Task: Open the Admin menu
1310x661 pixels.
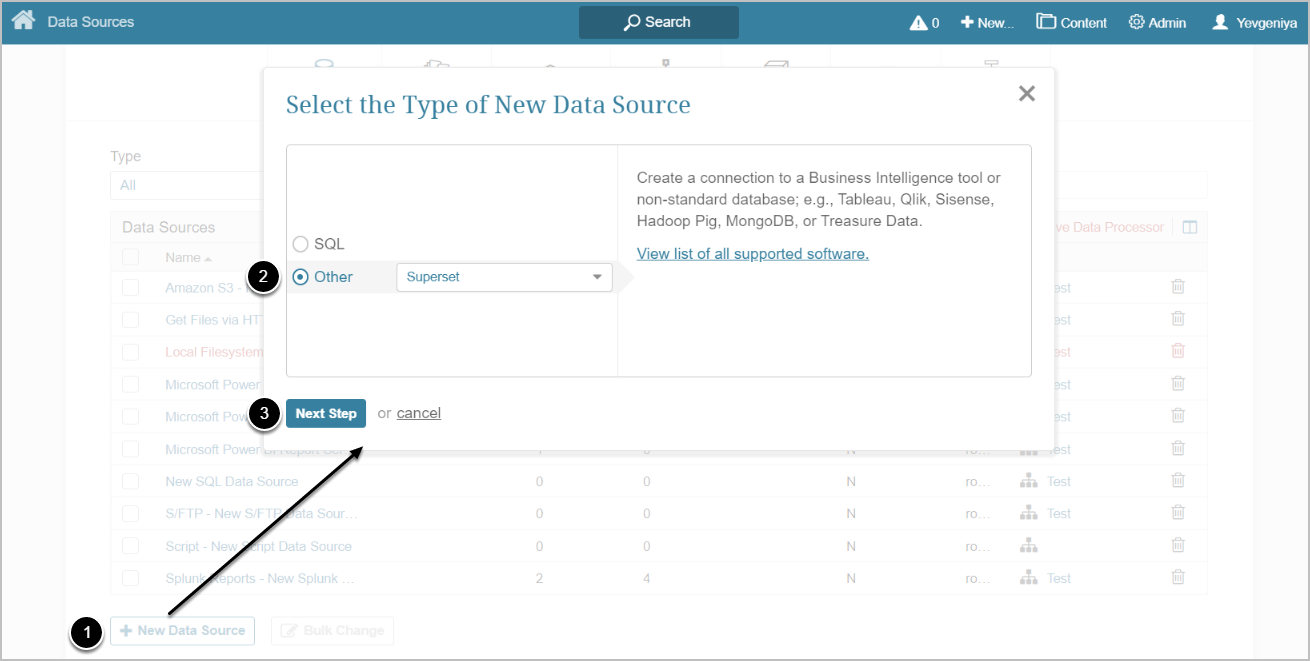Action: pos(1157,22)
